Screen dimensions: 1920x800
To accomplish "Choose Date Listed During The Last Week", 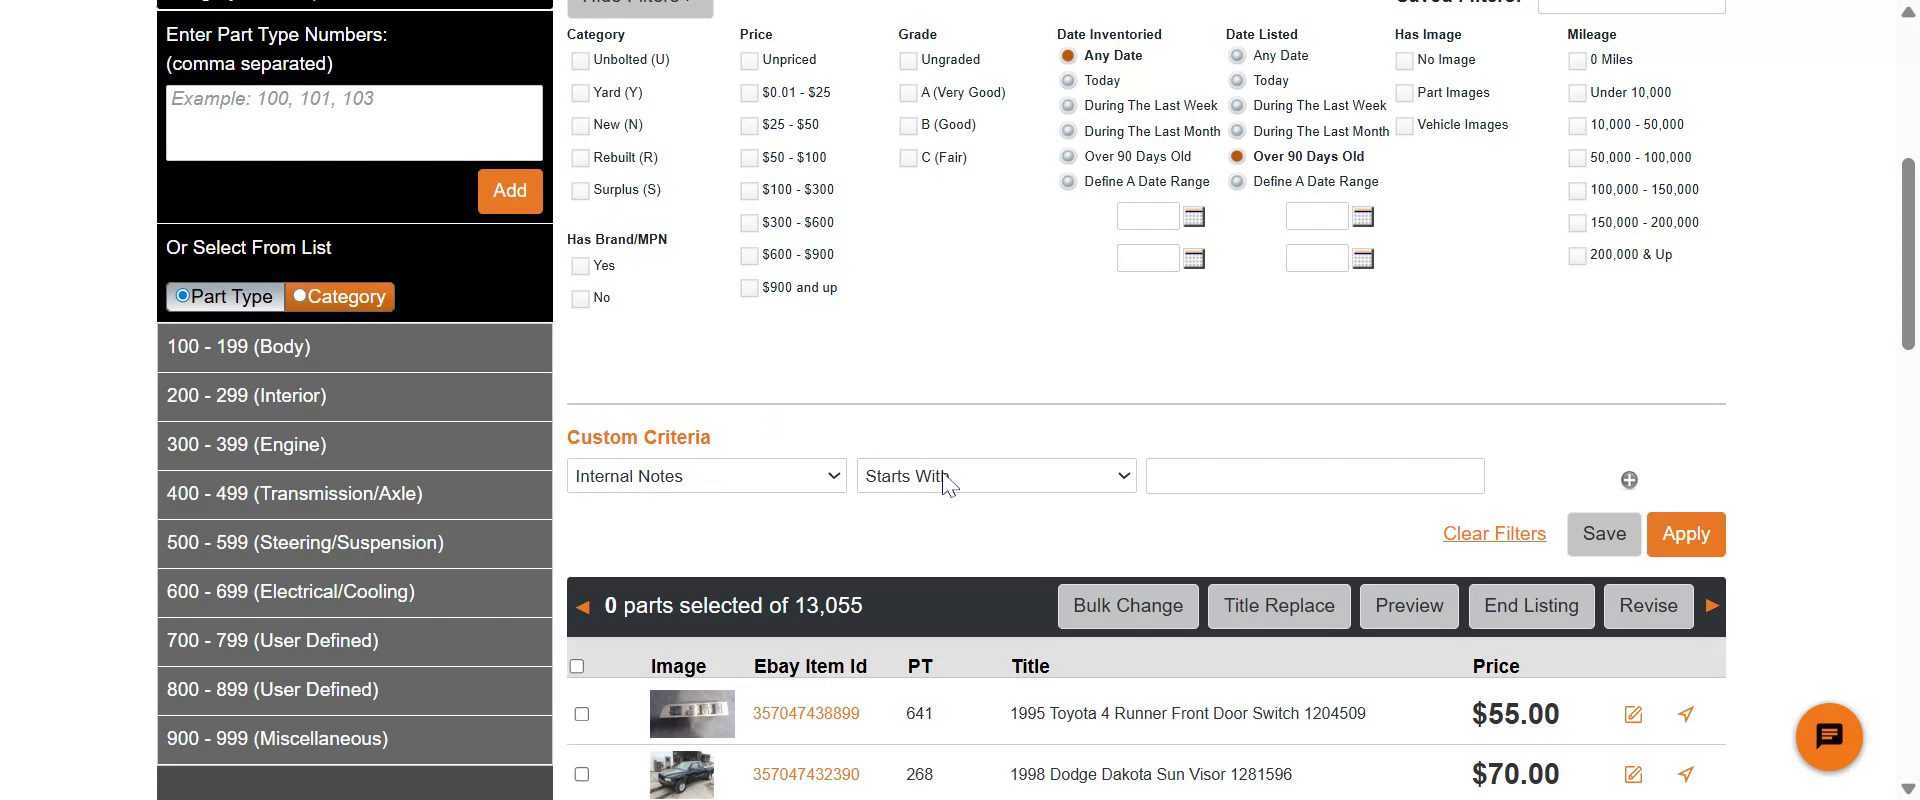I will pos(1237,105).
